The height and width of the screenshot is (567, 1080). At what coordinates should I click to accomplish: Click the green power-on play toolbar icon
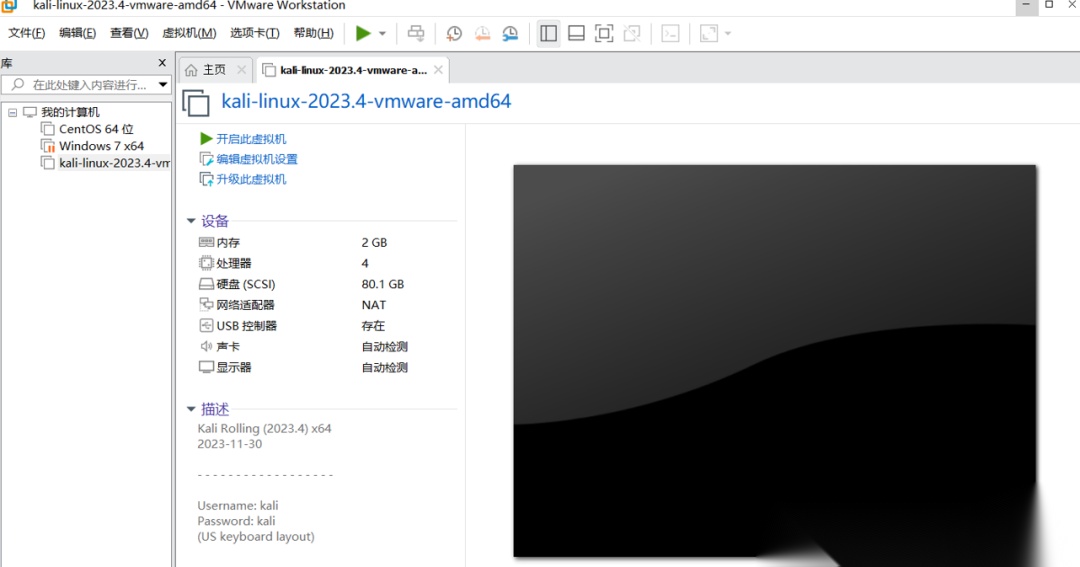point(363,33)
